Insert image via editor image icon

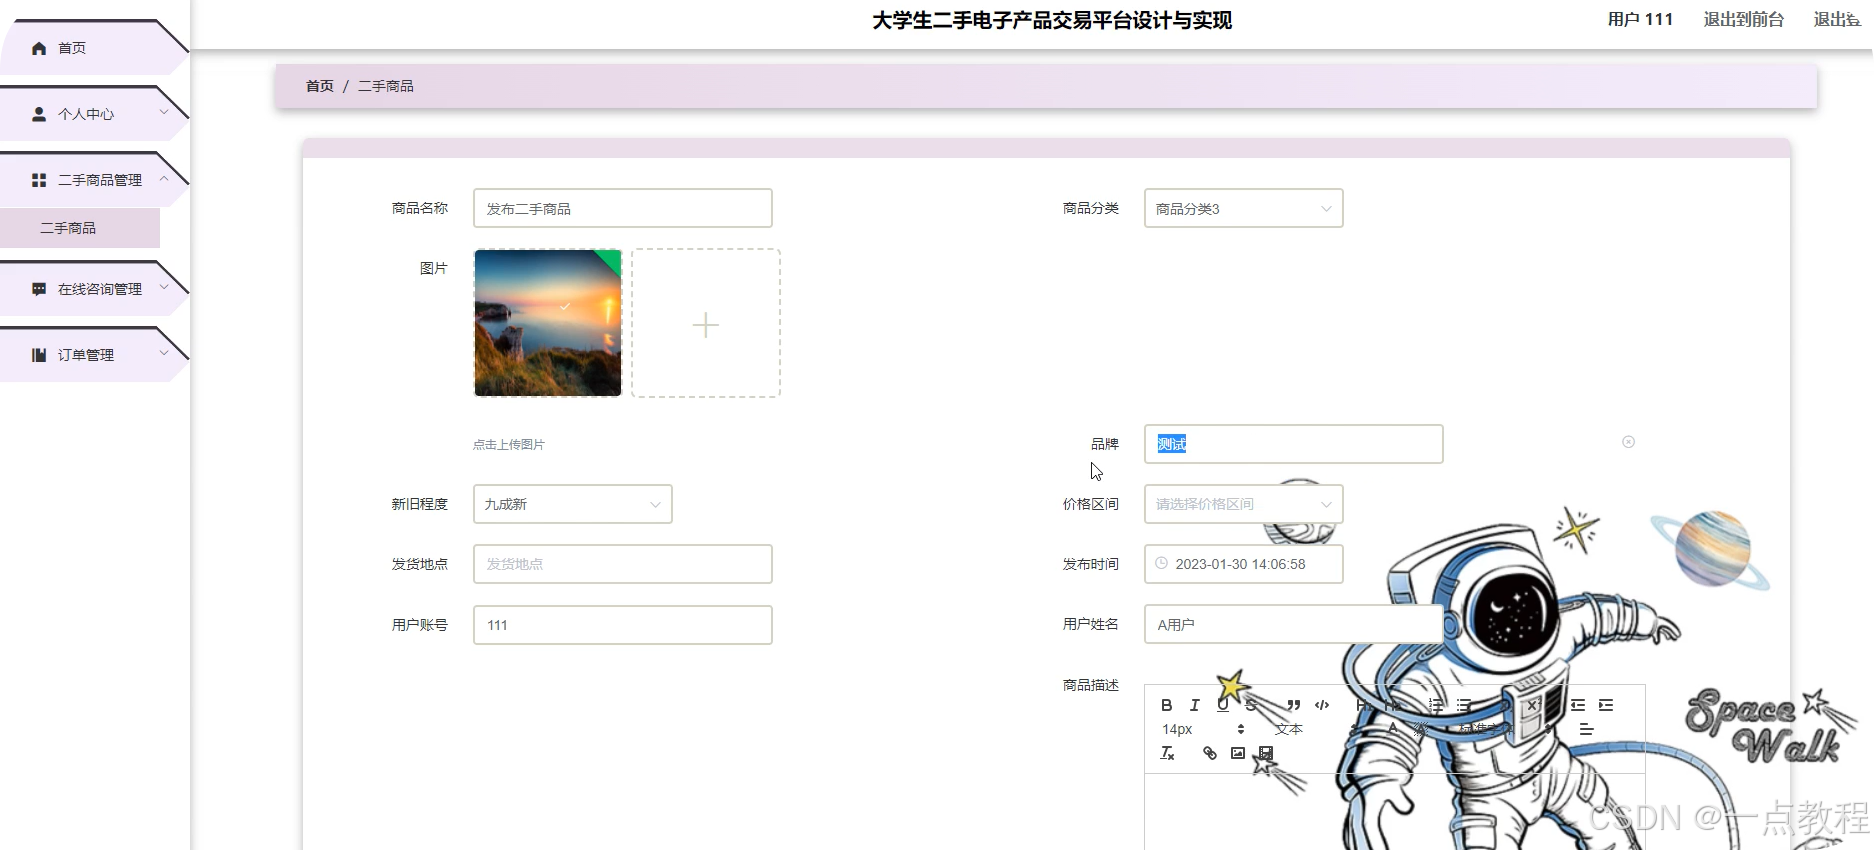pos(1238,753)
